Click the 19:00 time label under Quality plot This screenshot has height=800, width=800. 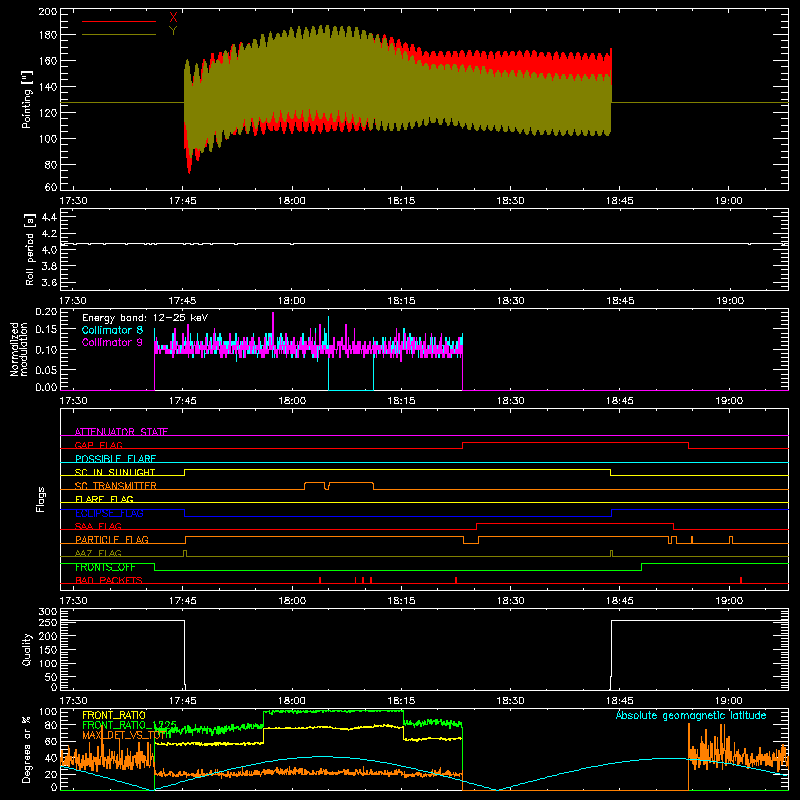pos(729,701)
